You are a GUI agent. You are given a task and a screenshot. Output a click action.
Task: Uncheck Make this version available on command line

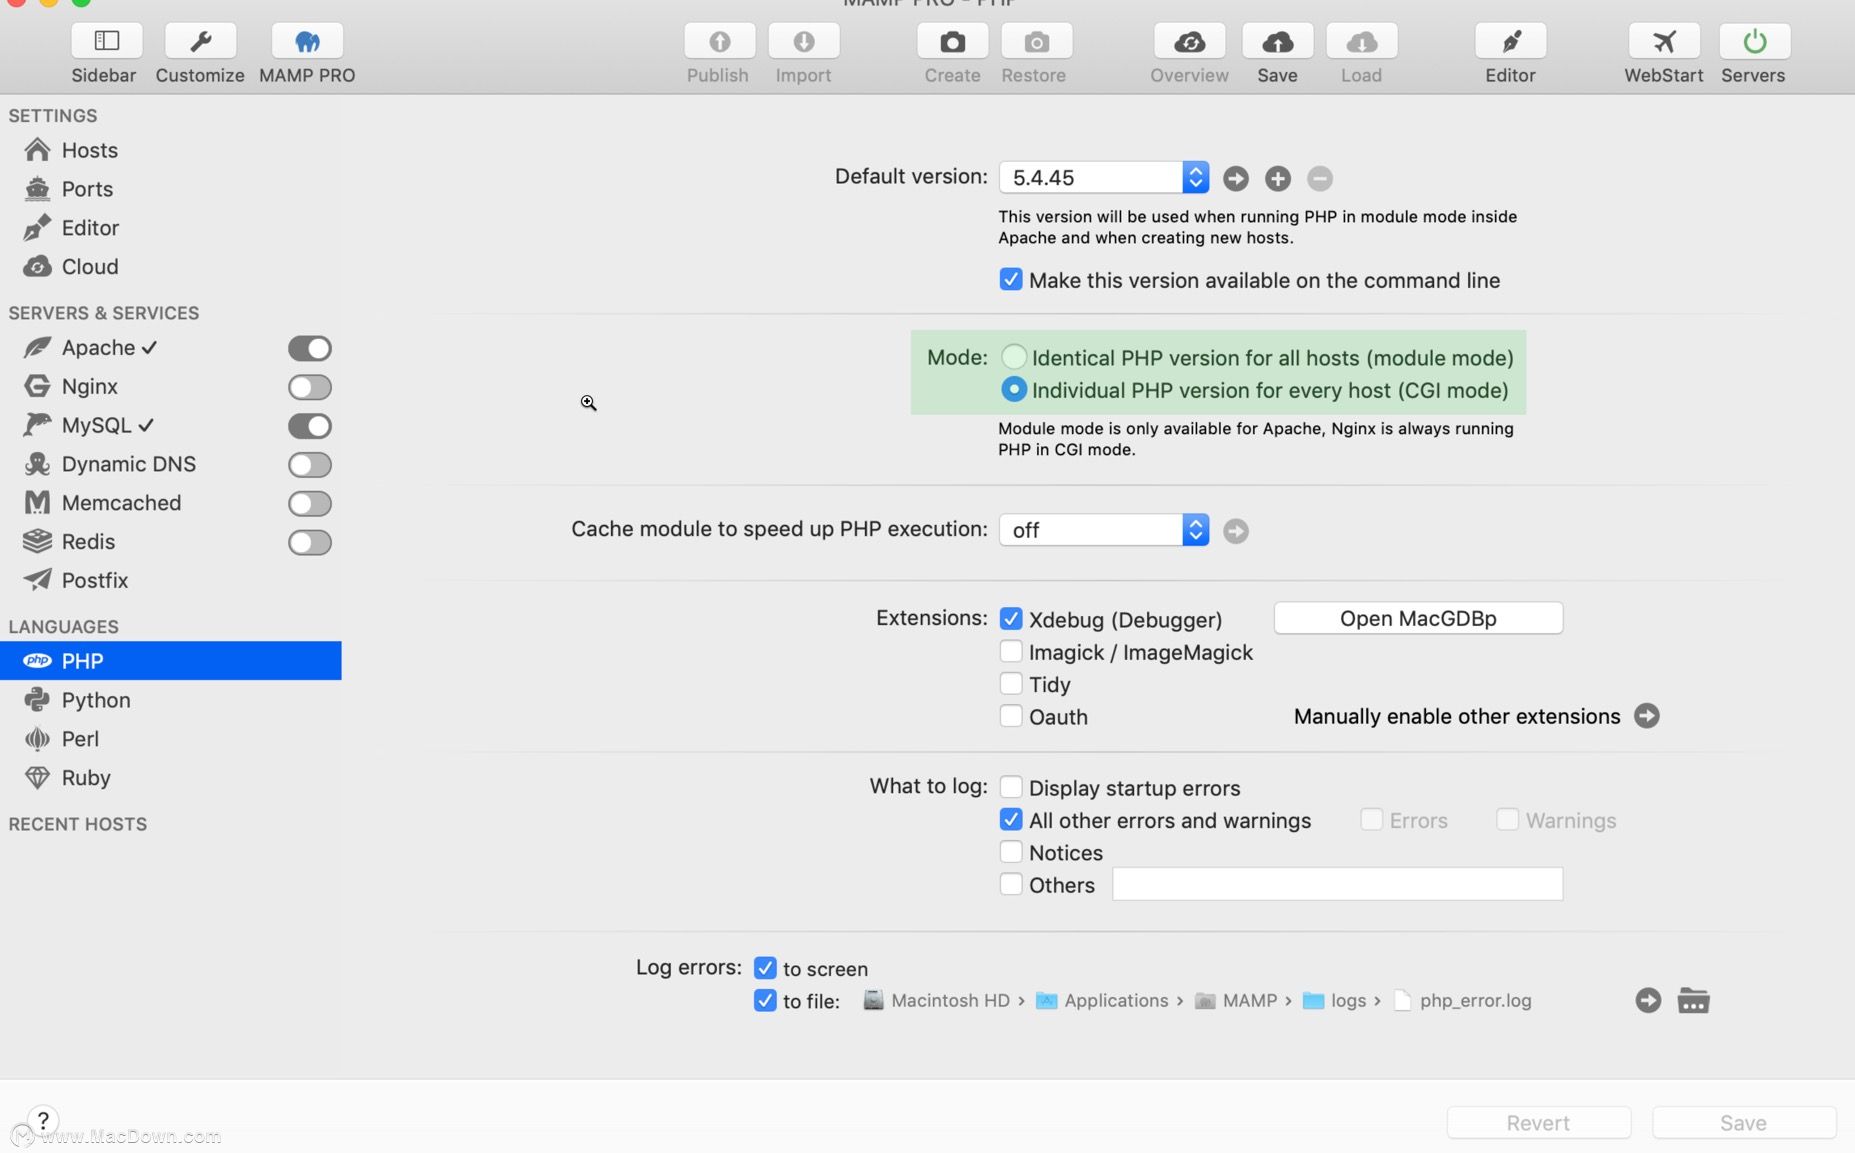point(1011,279)
